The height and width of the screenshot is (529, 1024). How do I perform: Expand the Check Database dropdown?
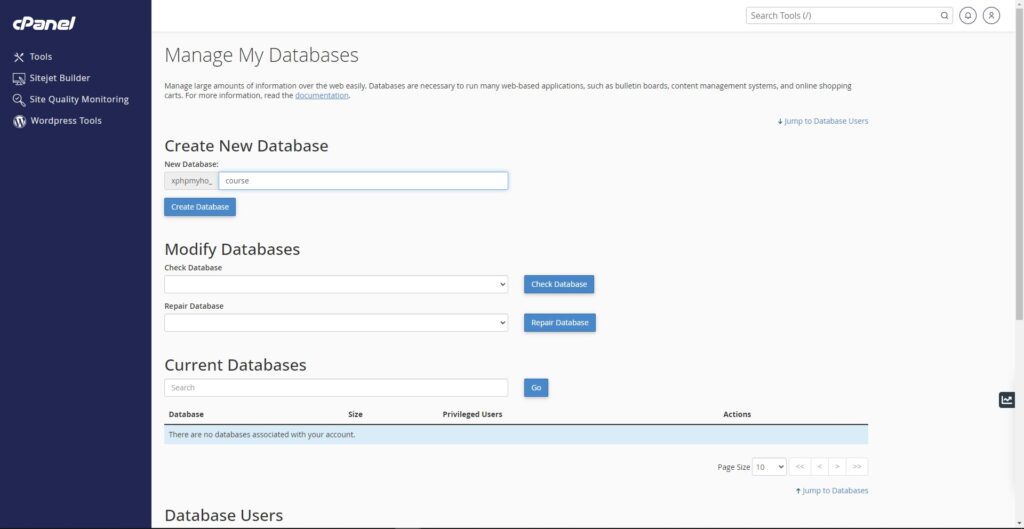coord(336,284)
